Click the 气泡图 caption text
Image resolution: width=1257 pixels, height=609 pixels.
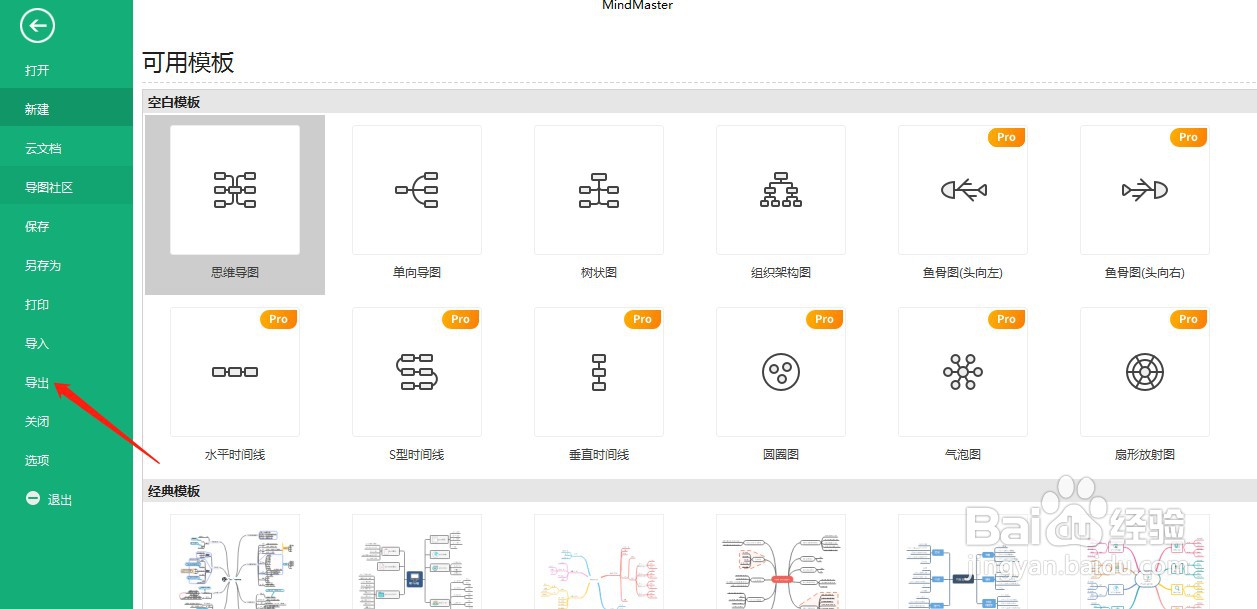point(963,454)
